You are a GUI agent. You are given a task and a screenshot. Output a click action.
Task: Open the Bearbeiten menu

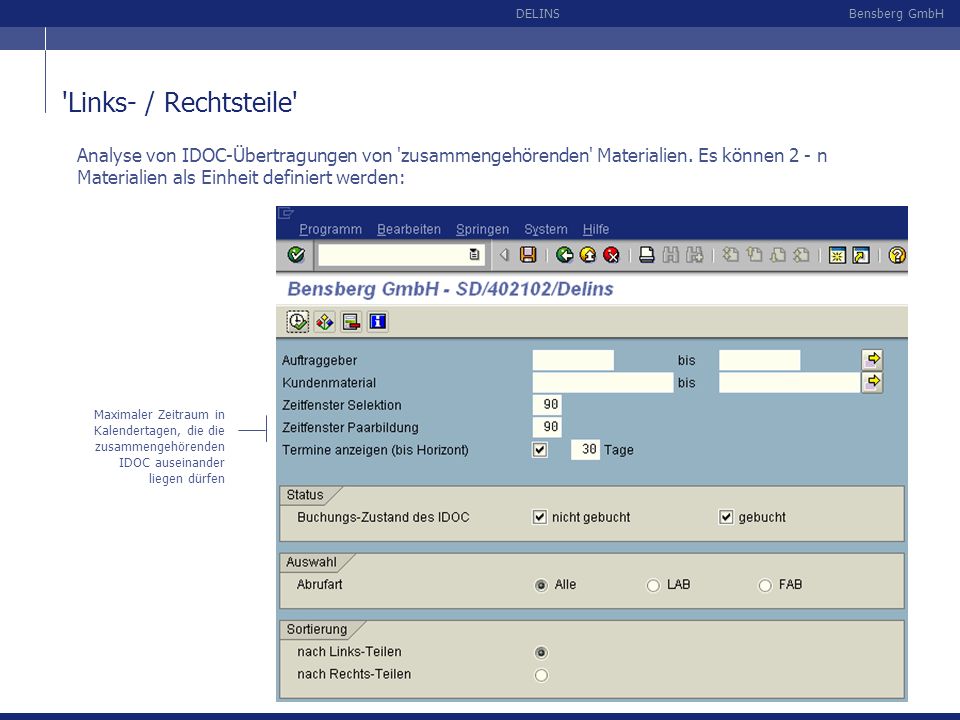pos(409,229)
